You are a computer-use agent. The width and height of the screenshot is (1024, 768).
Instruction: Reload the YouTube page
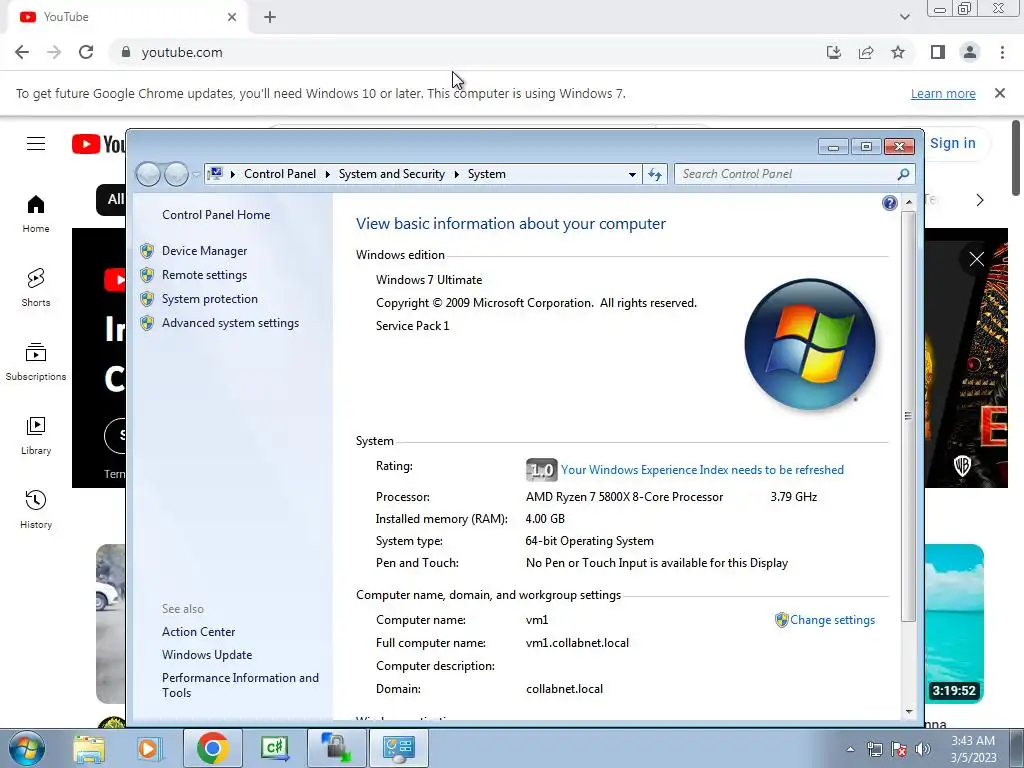pos(86,52)
